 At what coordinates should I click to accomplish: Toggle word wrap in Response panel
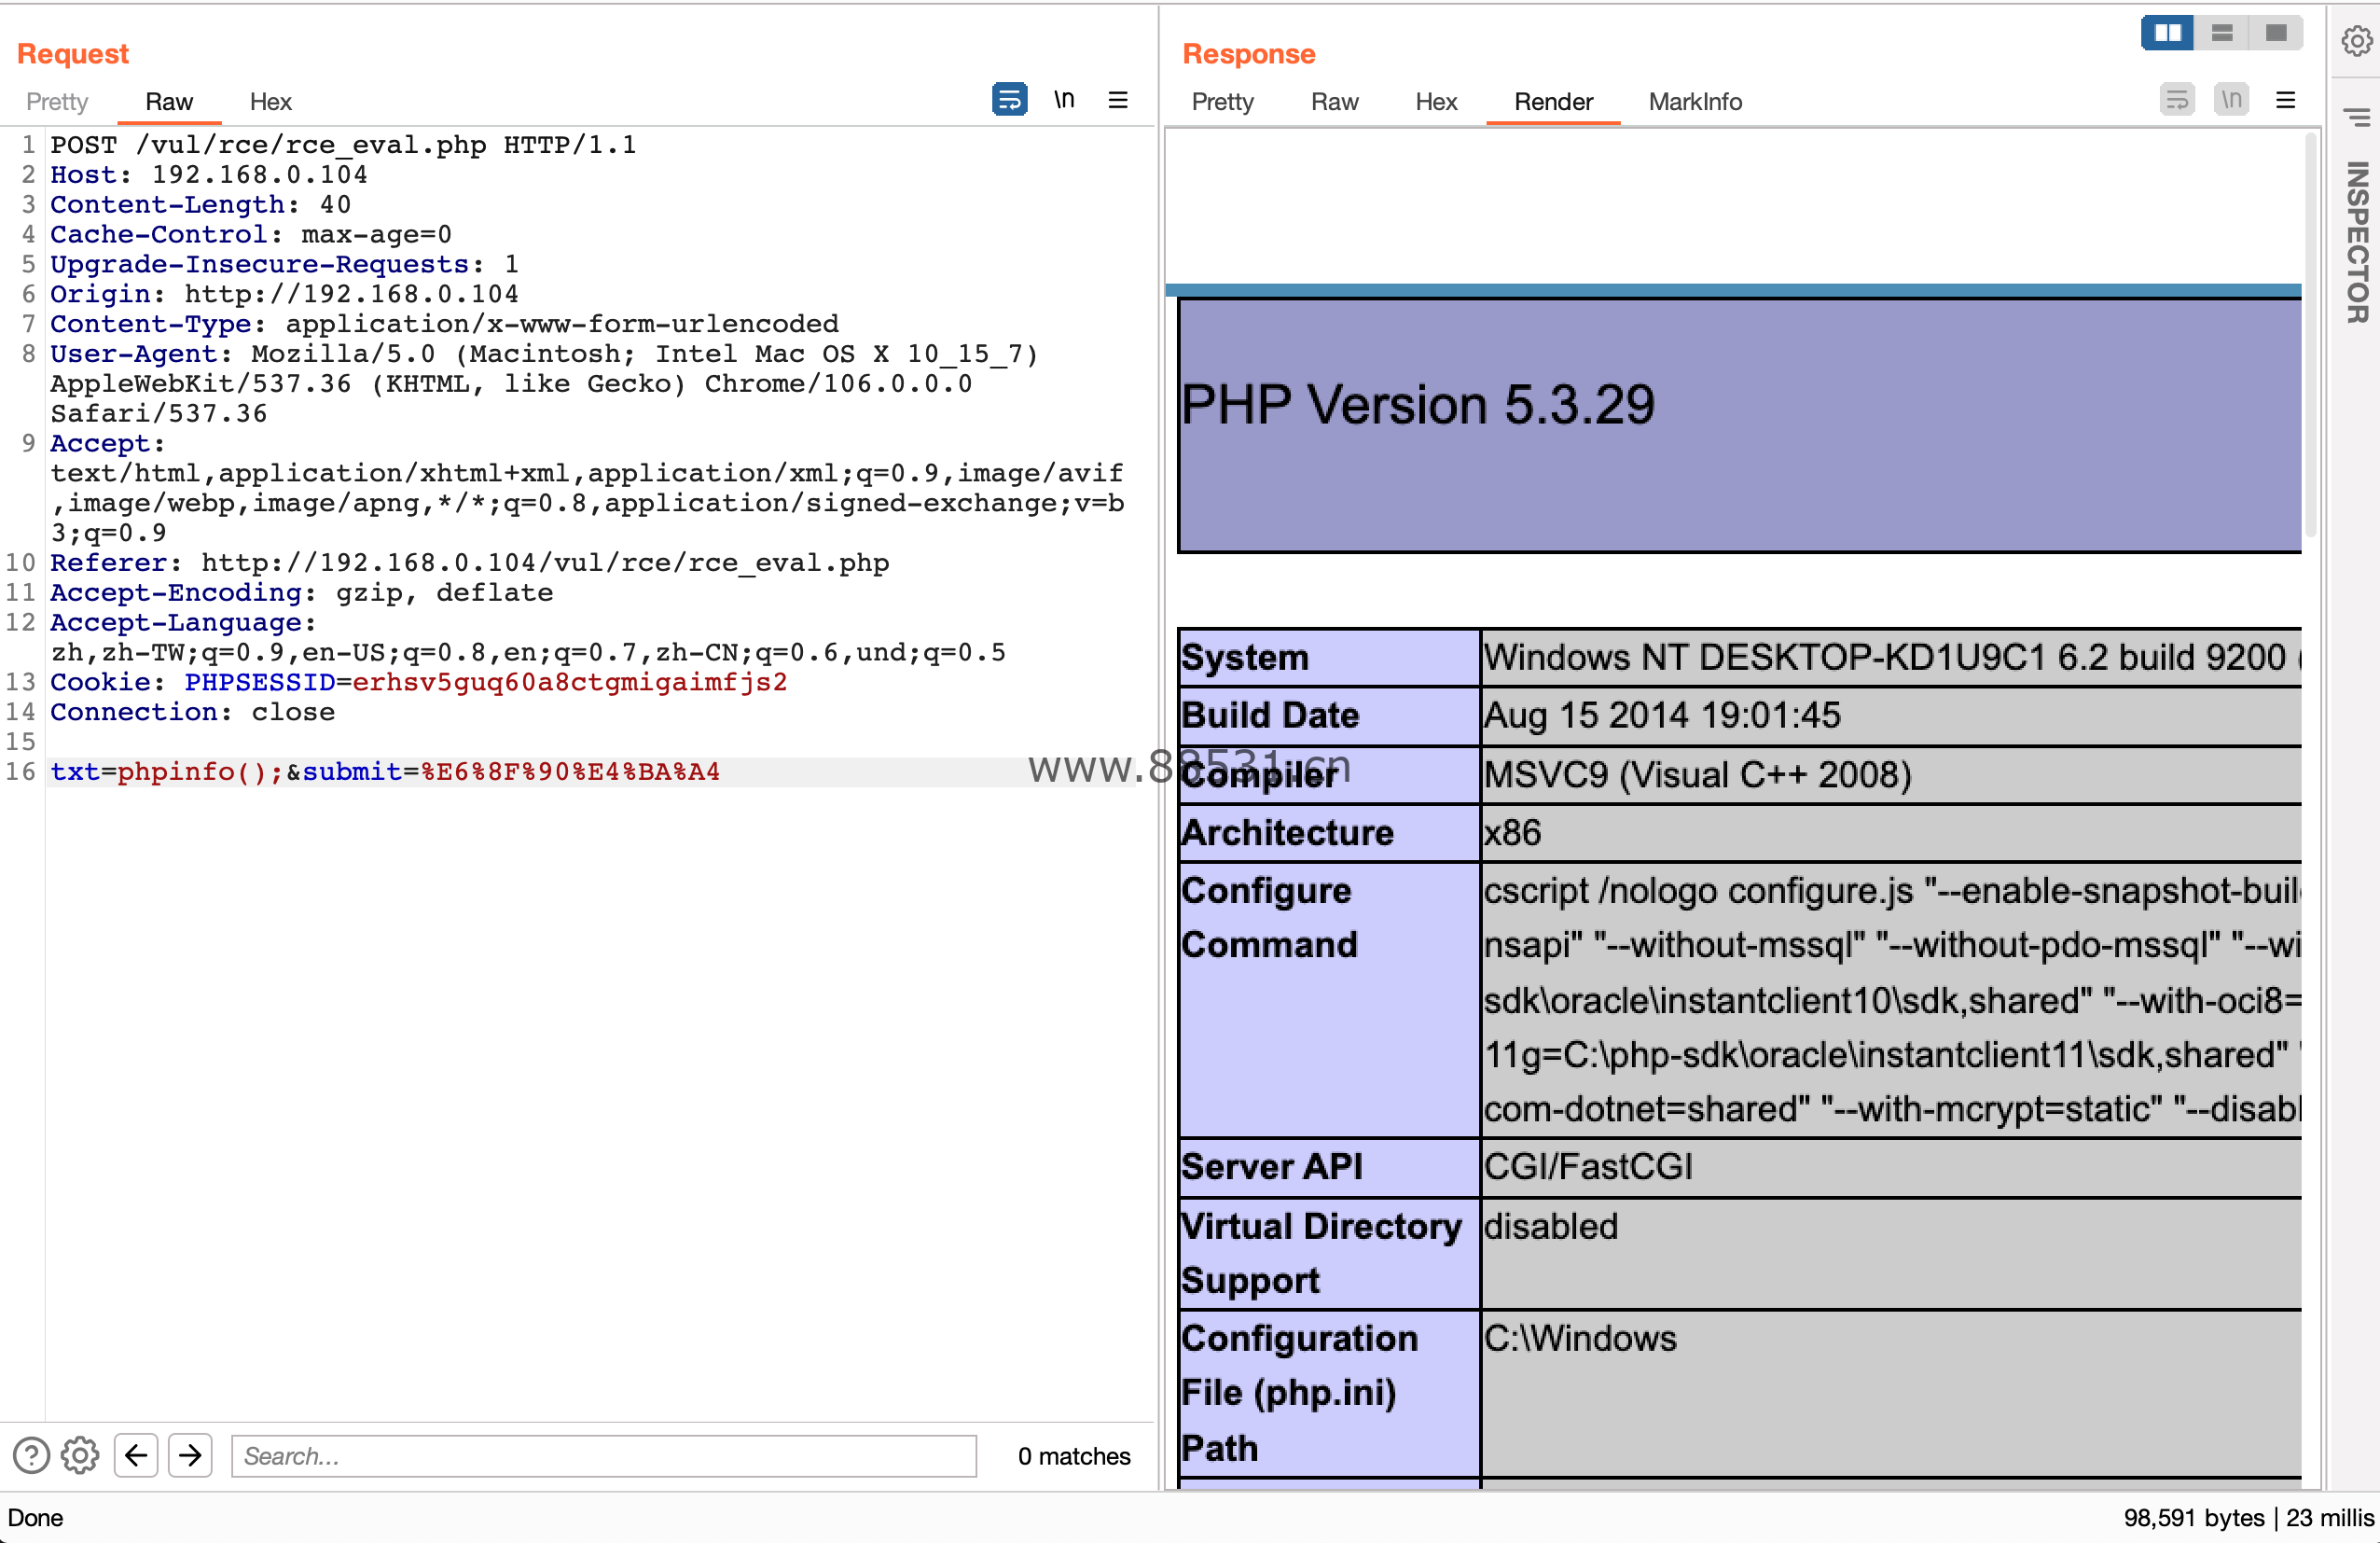[x=2177, y=100]
